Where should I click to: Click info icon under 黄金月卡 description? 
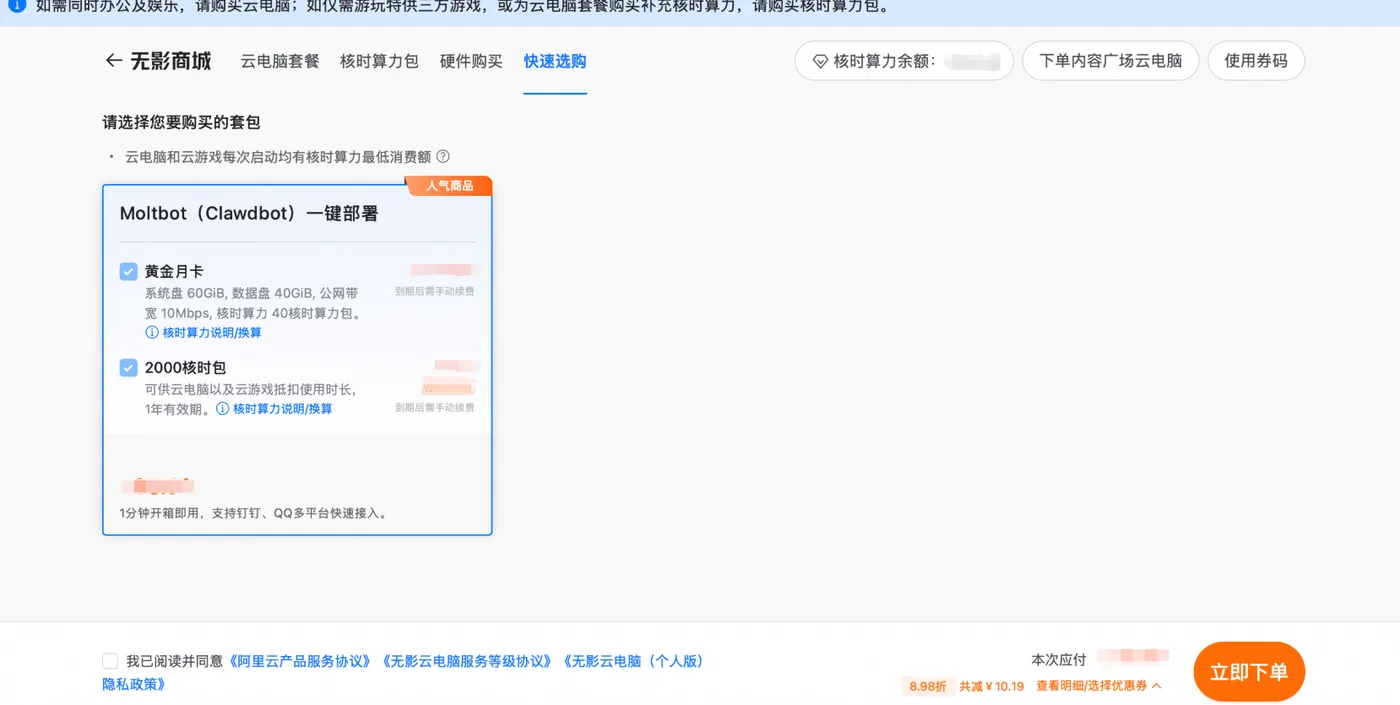pyautogui.click(x=152, y=332)
